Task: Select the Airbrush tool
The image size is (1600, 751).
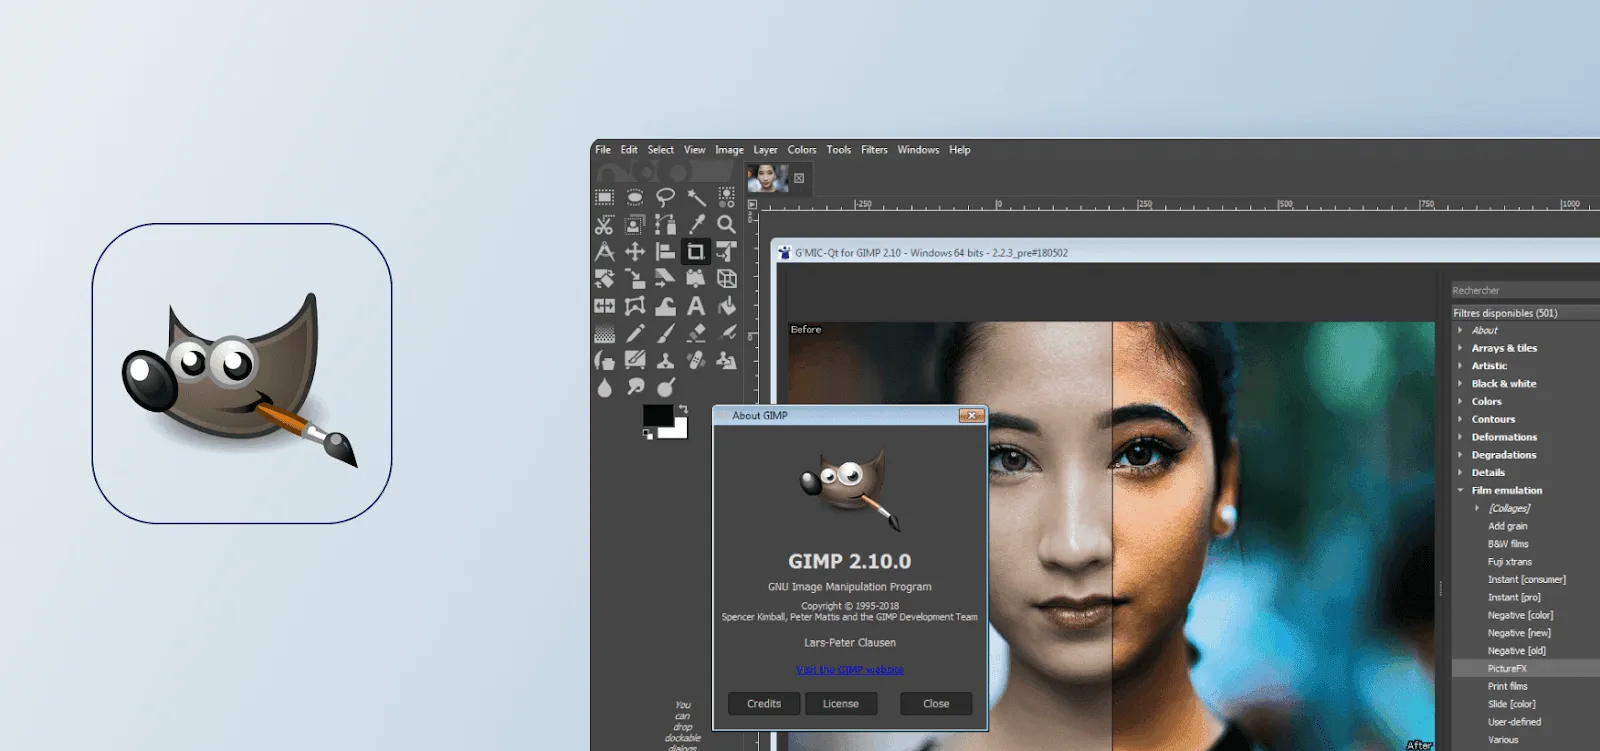Action: 727,333
